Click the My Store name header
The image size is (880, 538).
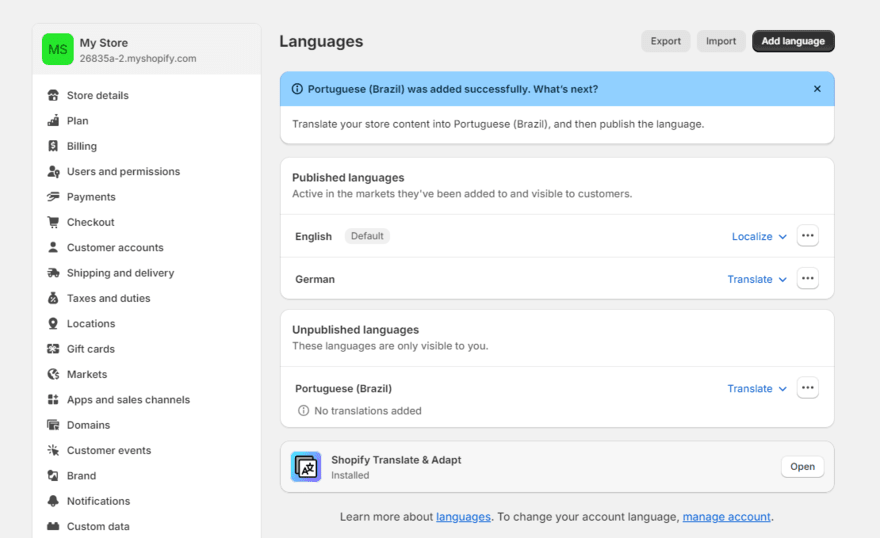click(104, 43)
